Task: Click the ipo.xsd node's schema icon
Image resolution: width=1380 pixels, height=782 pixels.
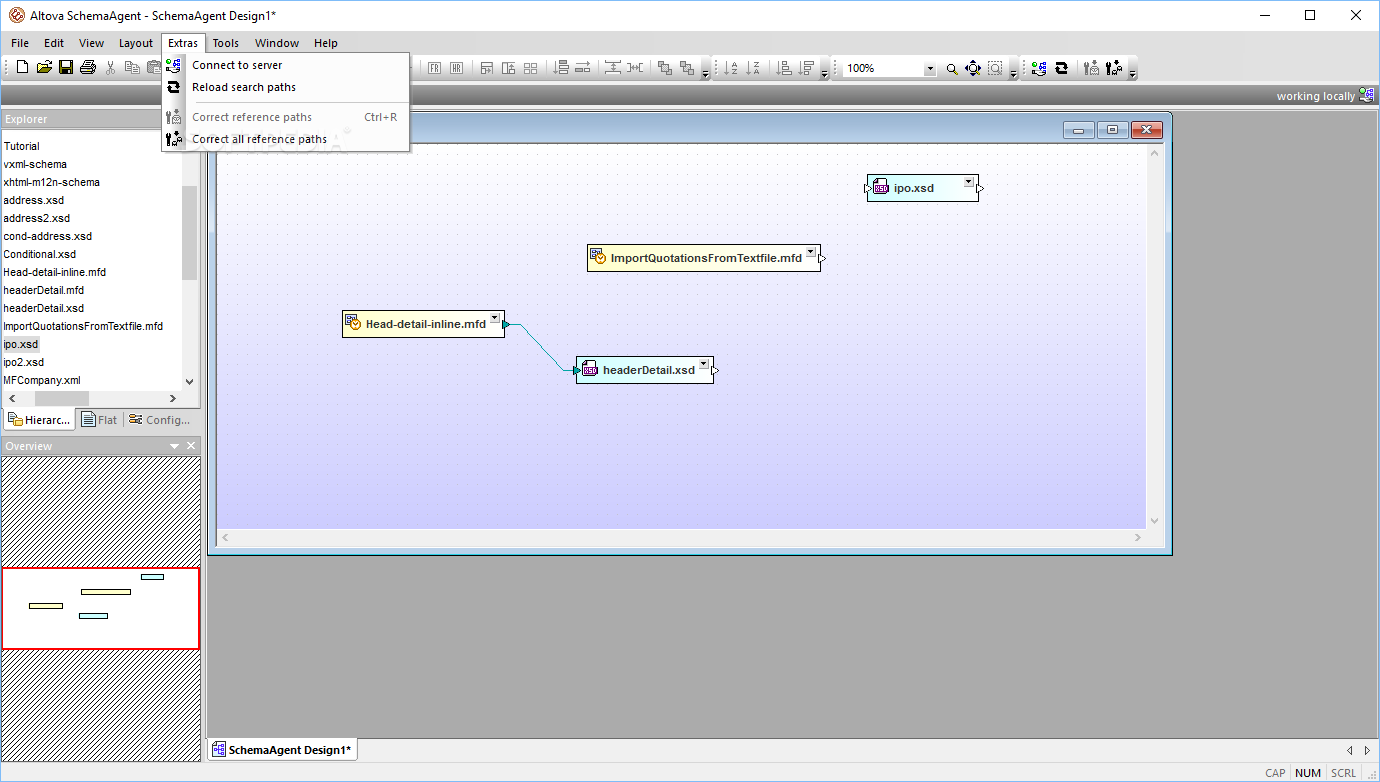Action: click(881, 187)
